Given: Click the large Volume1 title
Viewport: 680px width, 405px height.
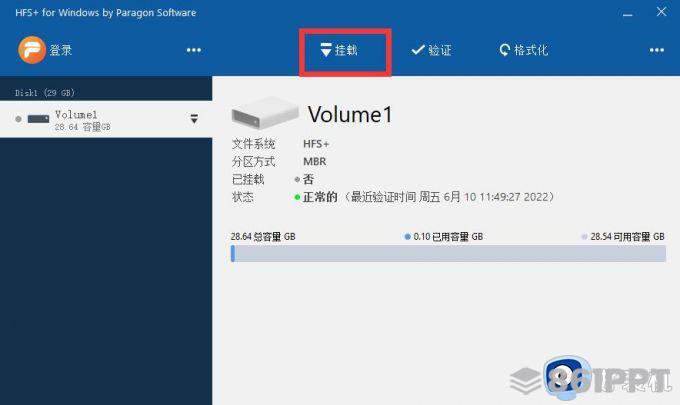Looking at the screenshot, I should click(x=350, y=115).
